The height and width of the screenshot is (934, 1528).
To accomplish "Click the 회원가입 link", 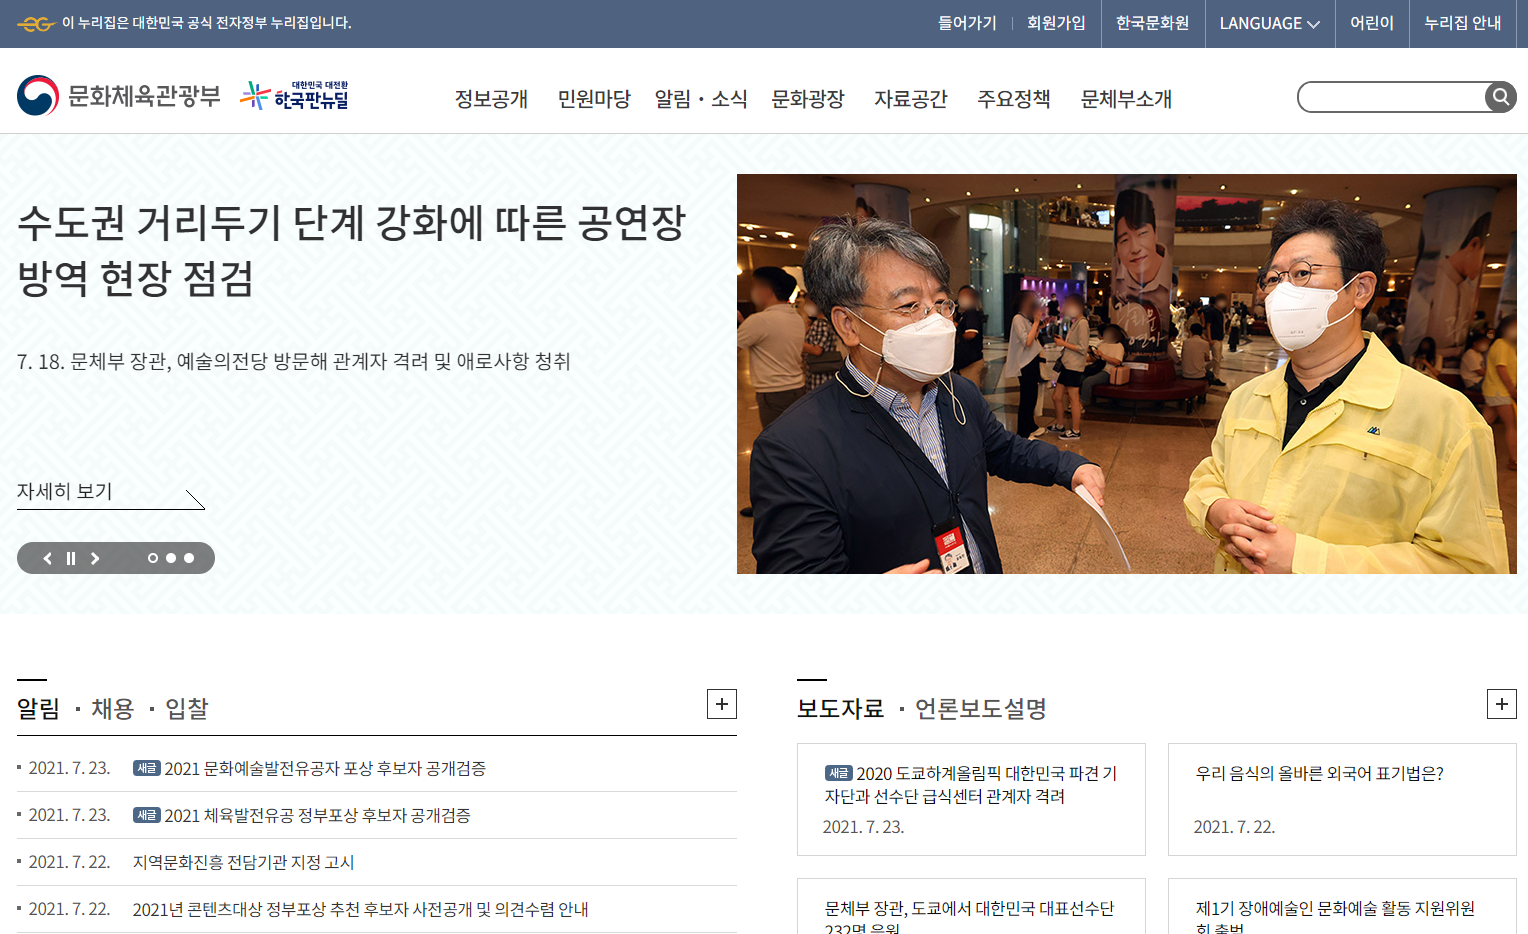I will point(1056,23).
